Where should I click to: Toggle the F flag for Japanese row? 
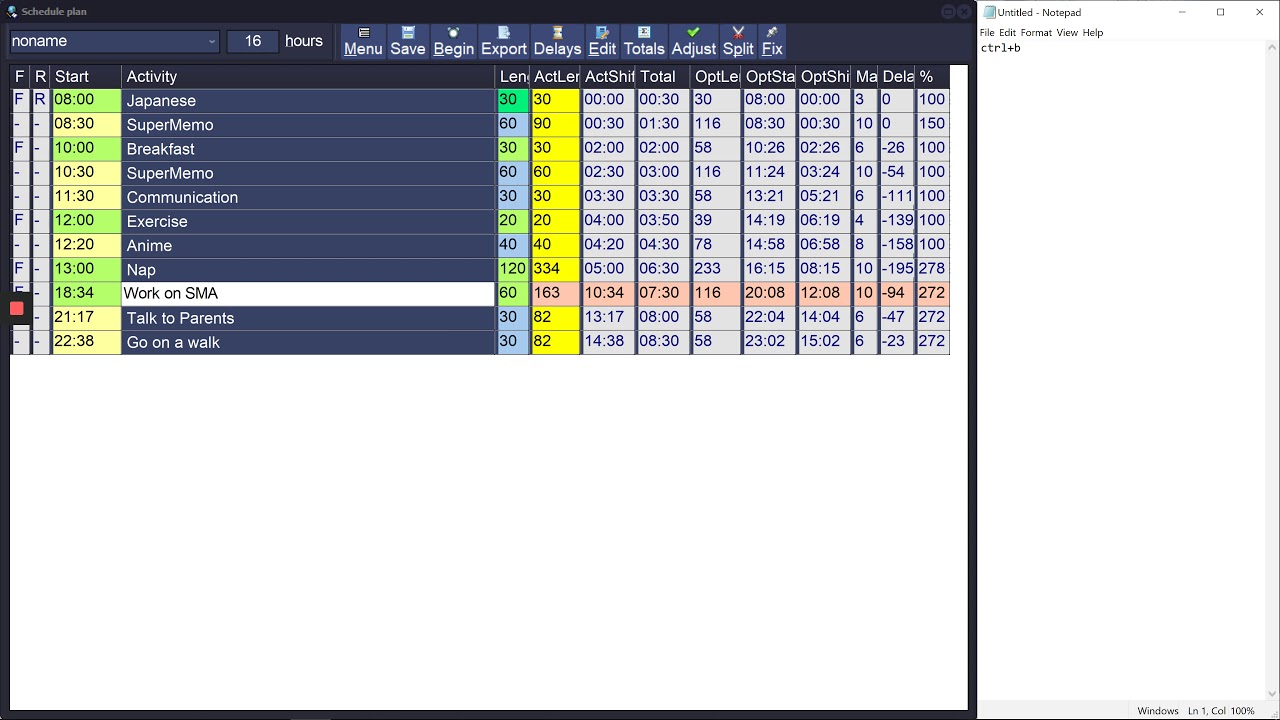[x=19, y=100]
